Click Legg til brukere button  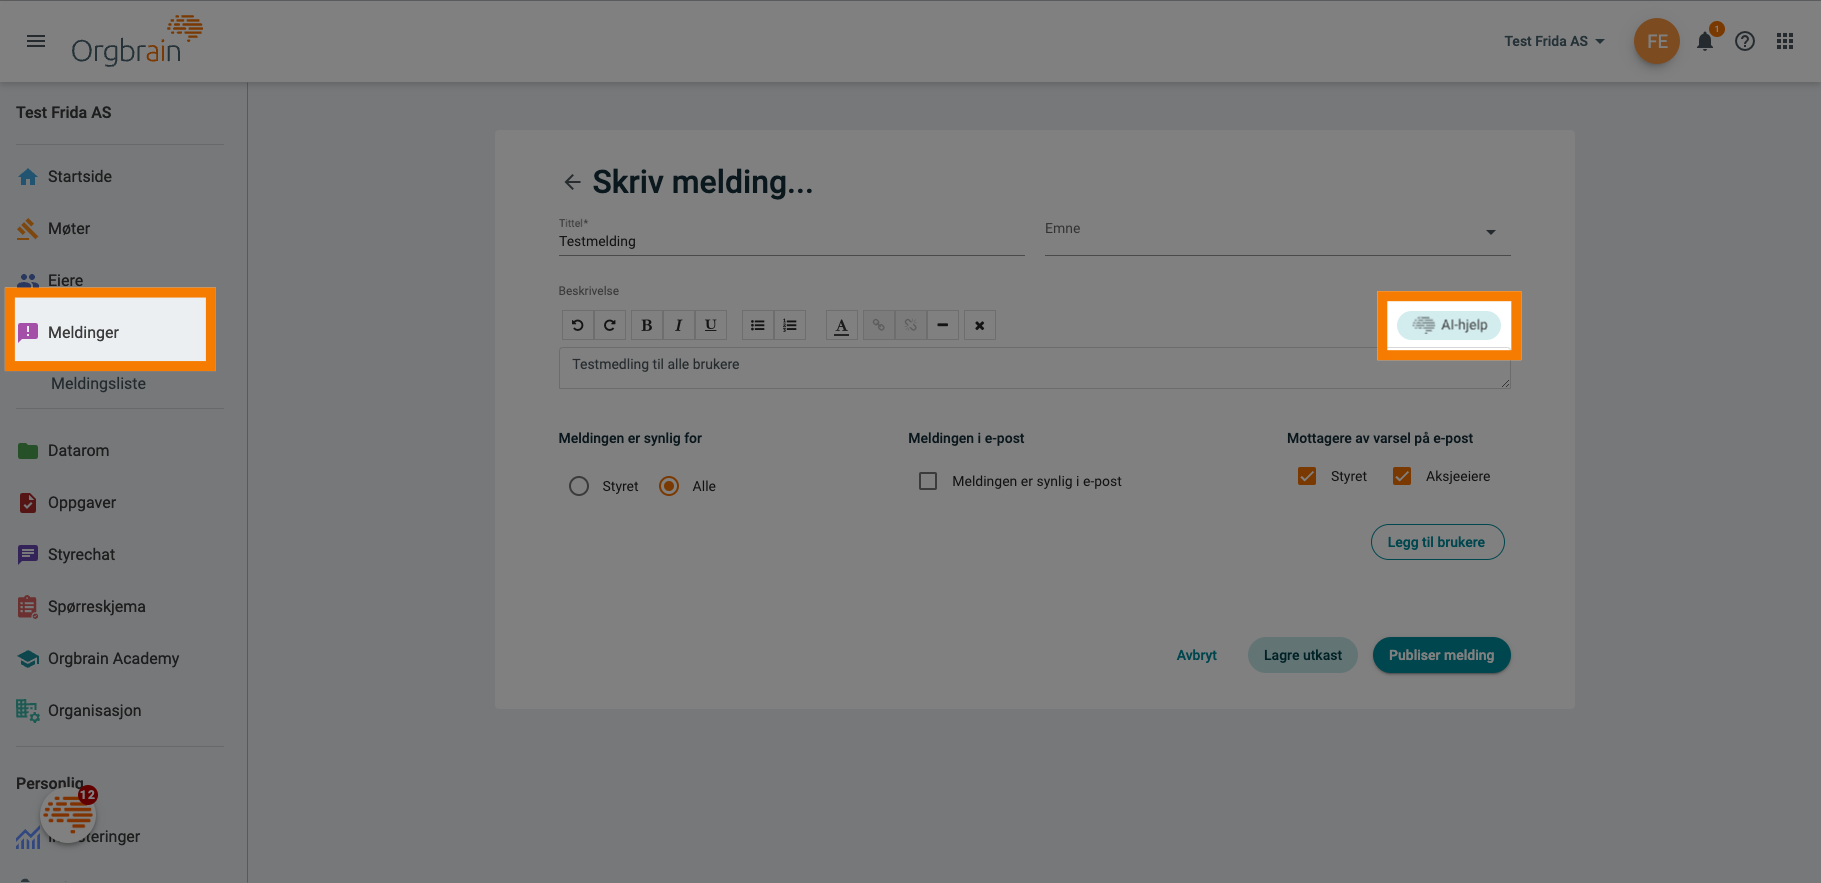1437,542
